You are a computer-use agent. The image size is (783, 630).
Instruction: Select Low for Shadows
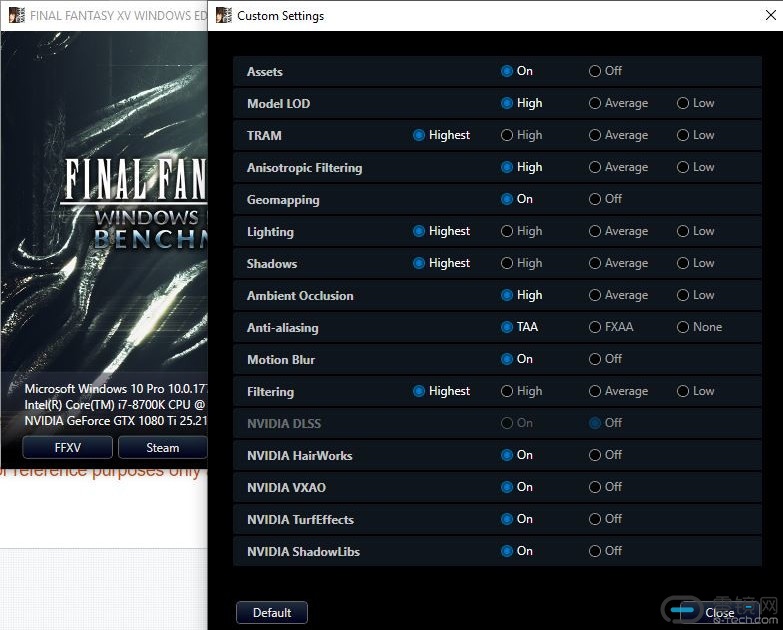[683, 263]
